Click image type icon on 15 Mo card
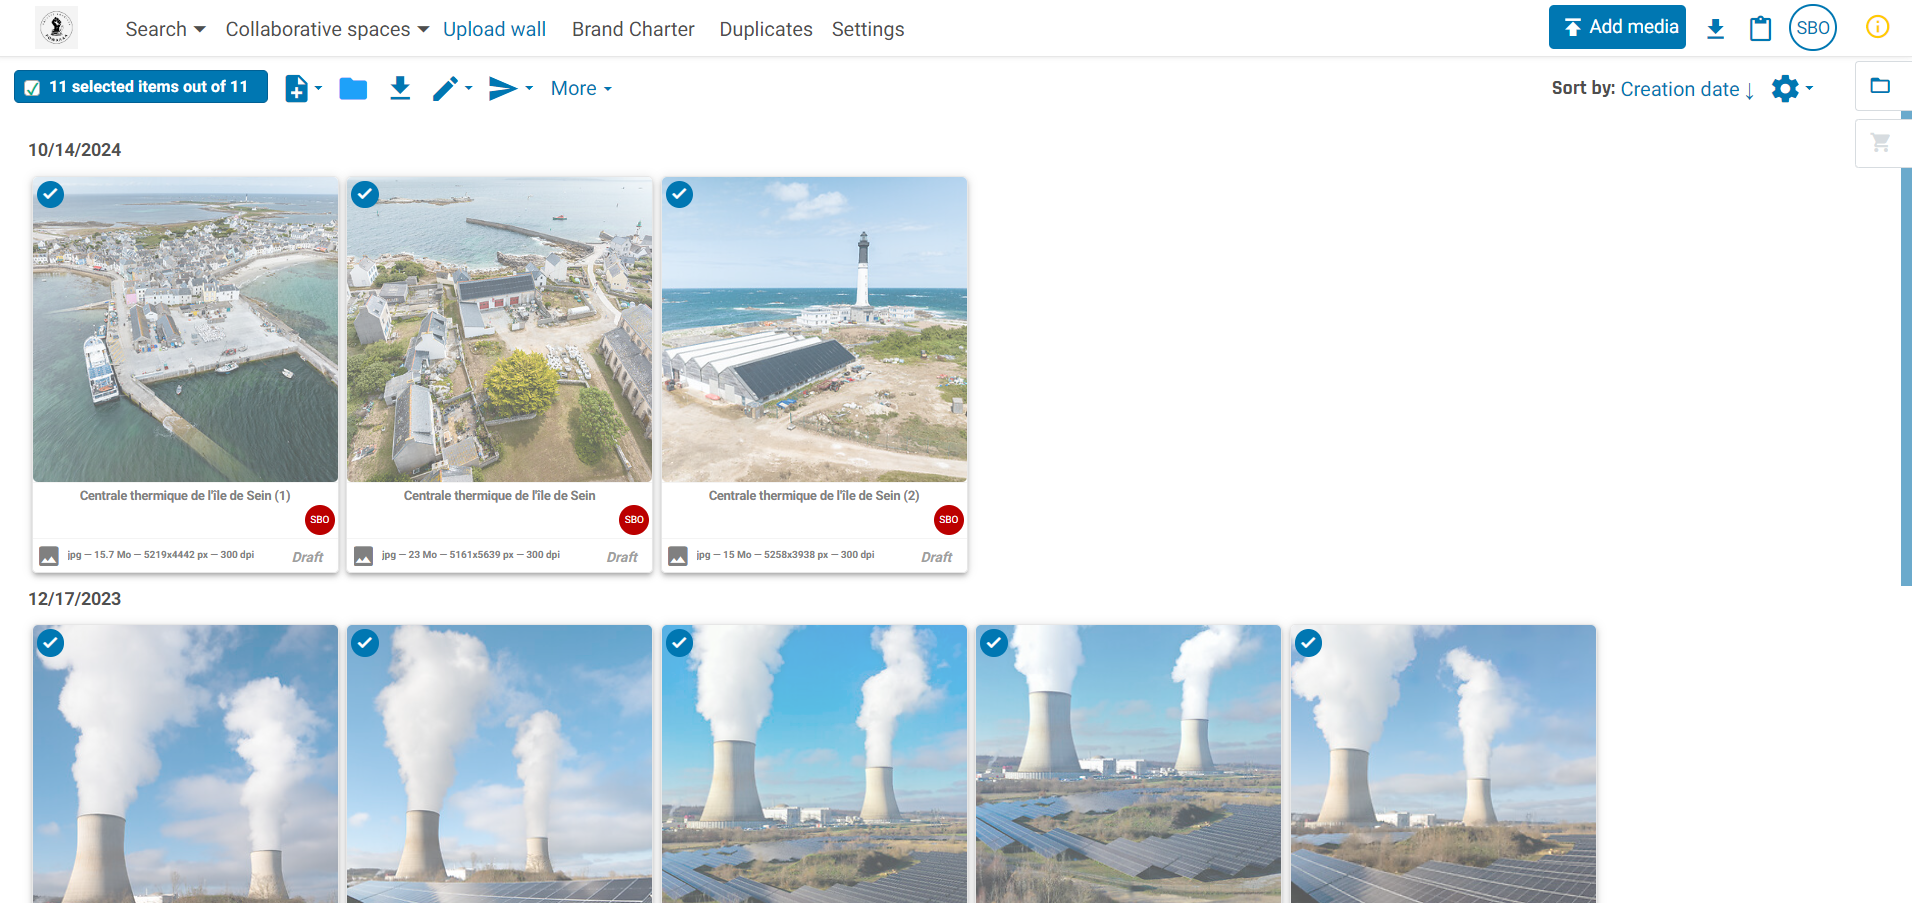The width and height of the screenshot is (1912, 903). 678,556
